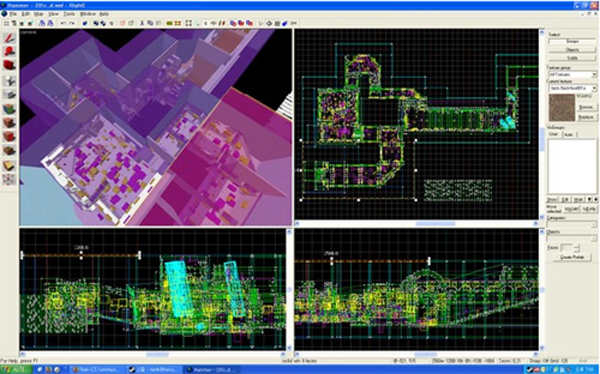Pick the Block creation tool
Screen dimensions: 600x374
[x=9, y=95]
